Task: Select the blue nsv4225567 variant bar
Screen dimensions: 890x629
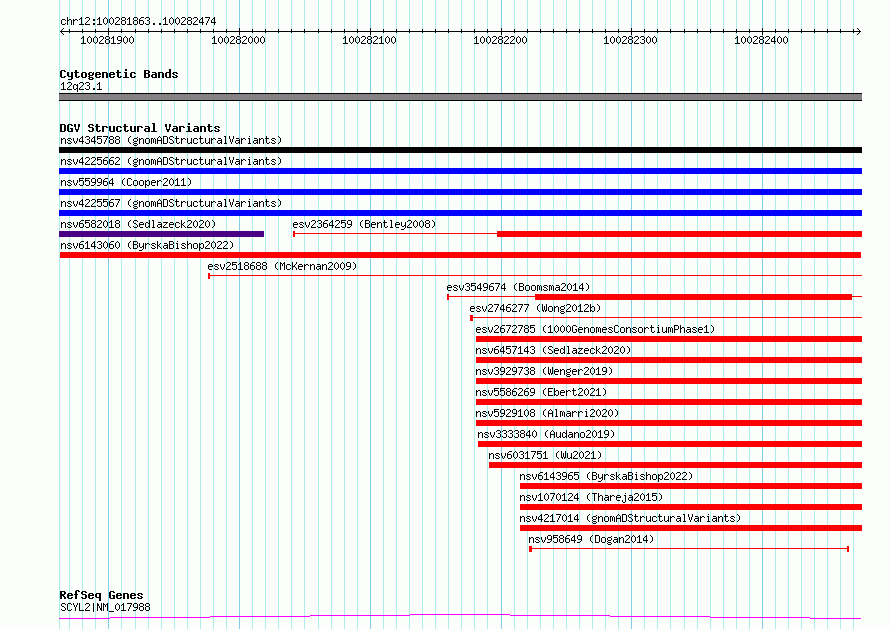Action: click(x=460, y=213)
